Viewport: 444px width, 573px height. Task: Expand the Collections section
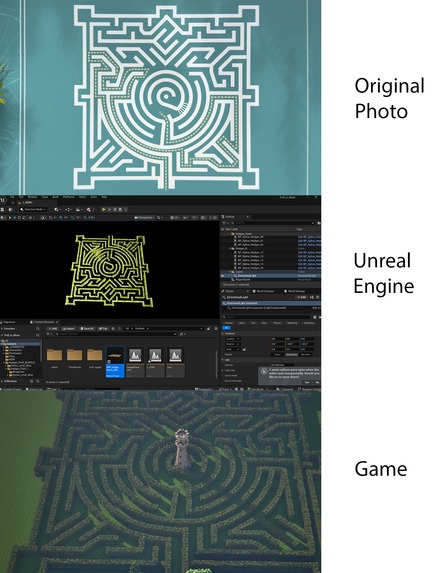tap(2, 381)
